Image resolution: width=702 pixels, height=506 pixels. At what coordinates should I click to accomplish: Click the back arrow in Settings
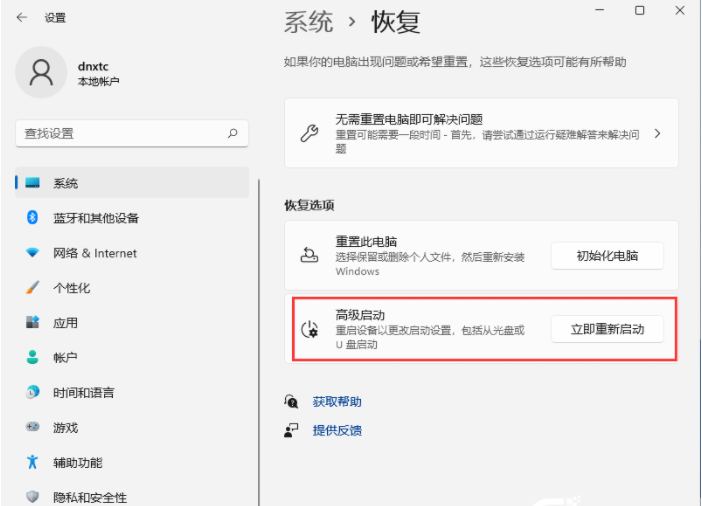(22, 18)
